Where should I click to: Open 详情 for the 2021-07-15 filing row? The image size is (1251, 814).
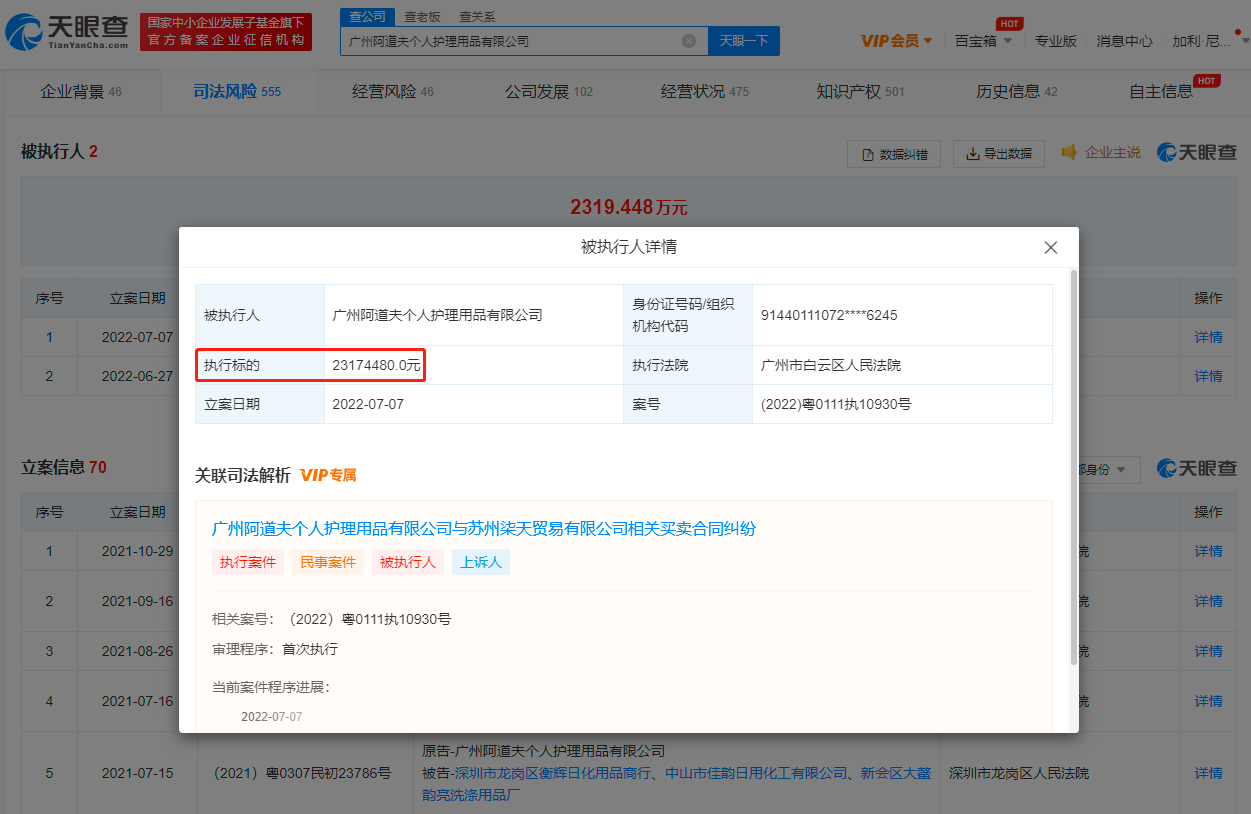click(x=1208, y=773)
